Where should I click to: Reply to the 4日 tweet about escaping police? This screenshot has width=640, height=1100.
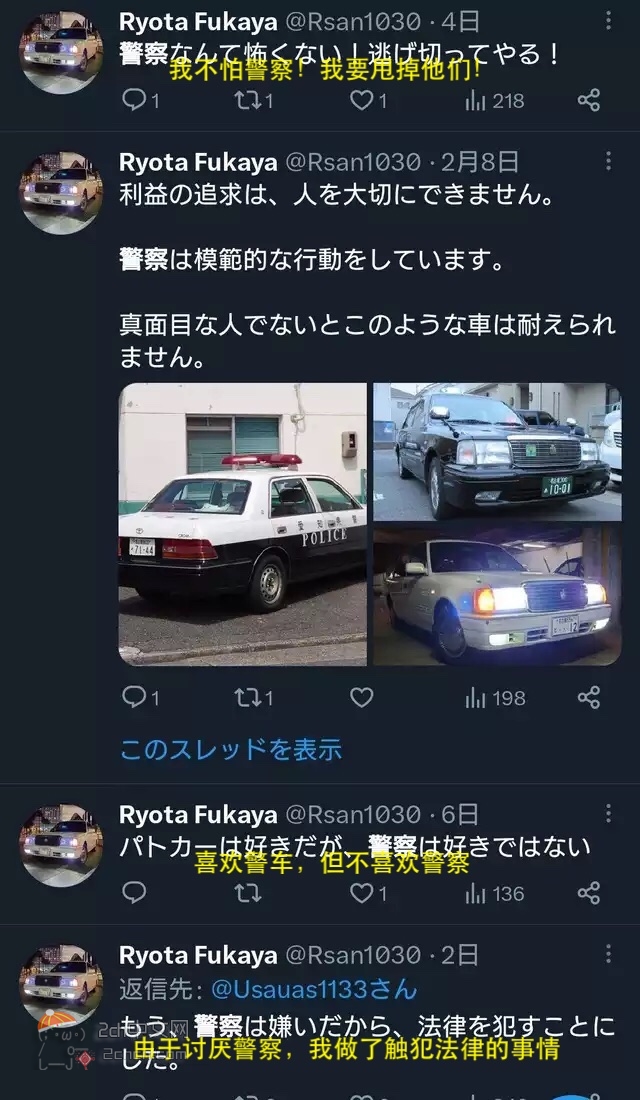[140, 101]
